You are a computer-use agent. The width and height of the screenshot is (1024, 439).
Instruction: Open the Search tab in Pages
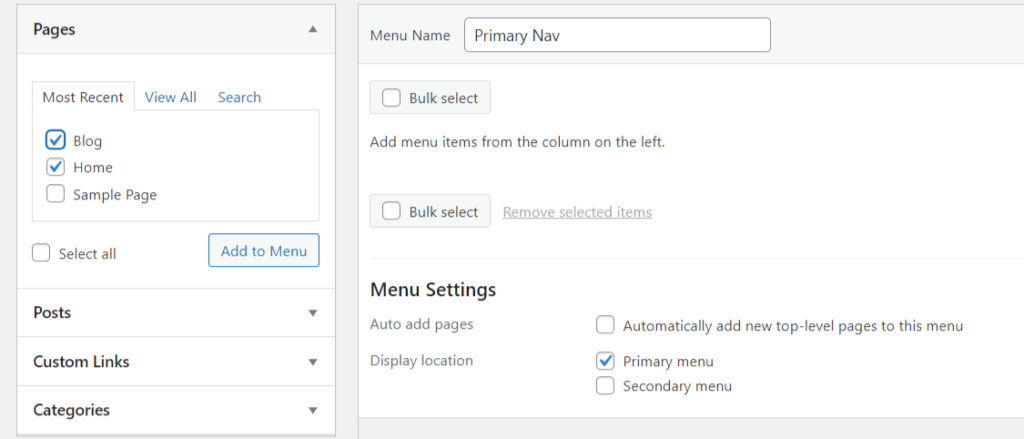tap(239, 97)
